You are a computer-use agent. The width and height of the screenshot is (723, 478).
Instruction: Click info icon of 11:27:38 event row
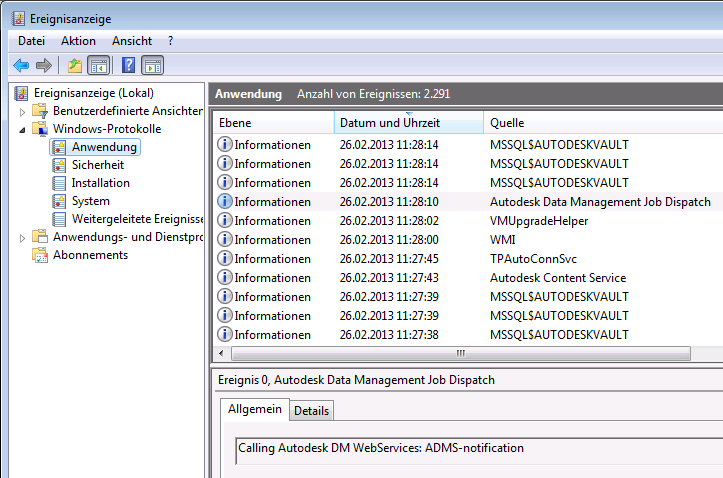tap(225, 334)
